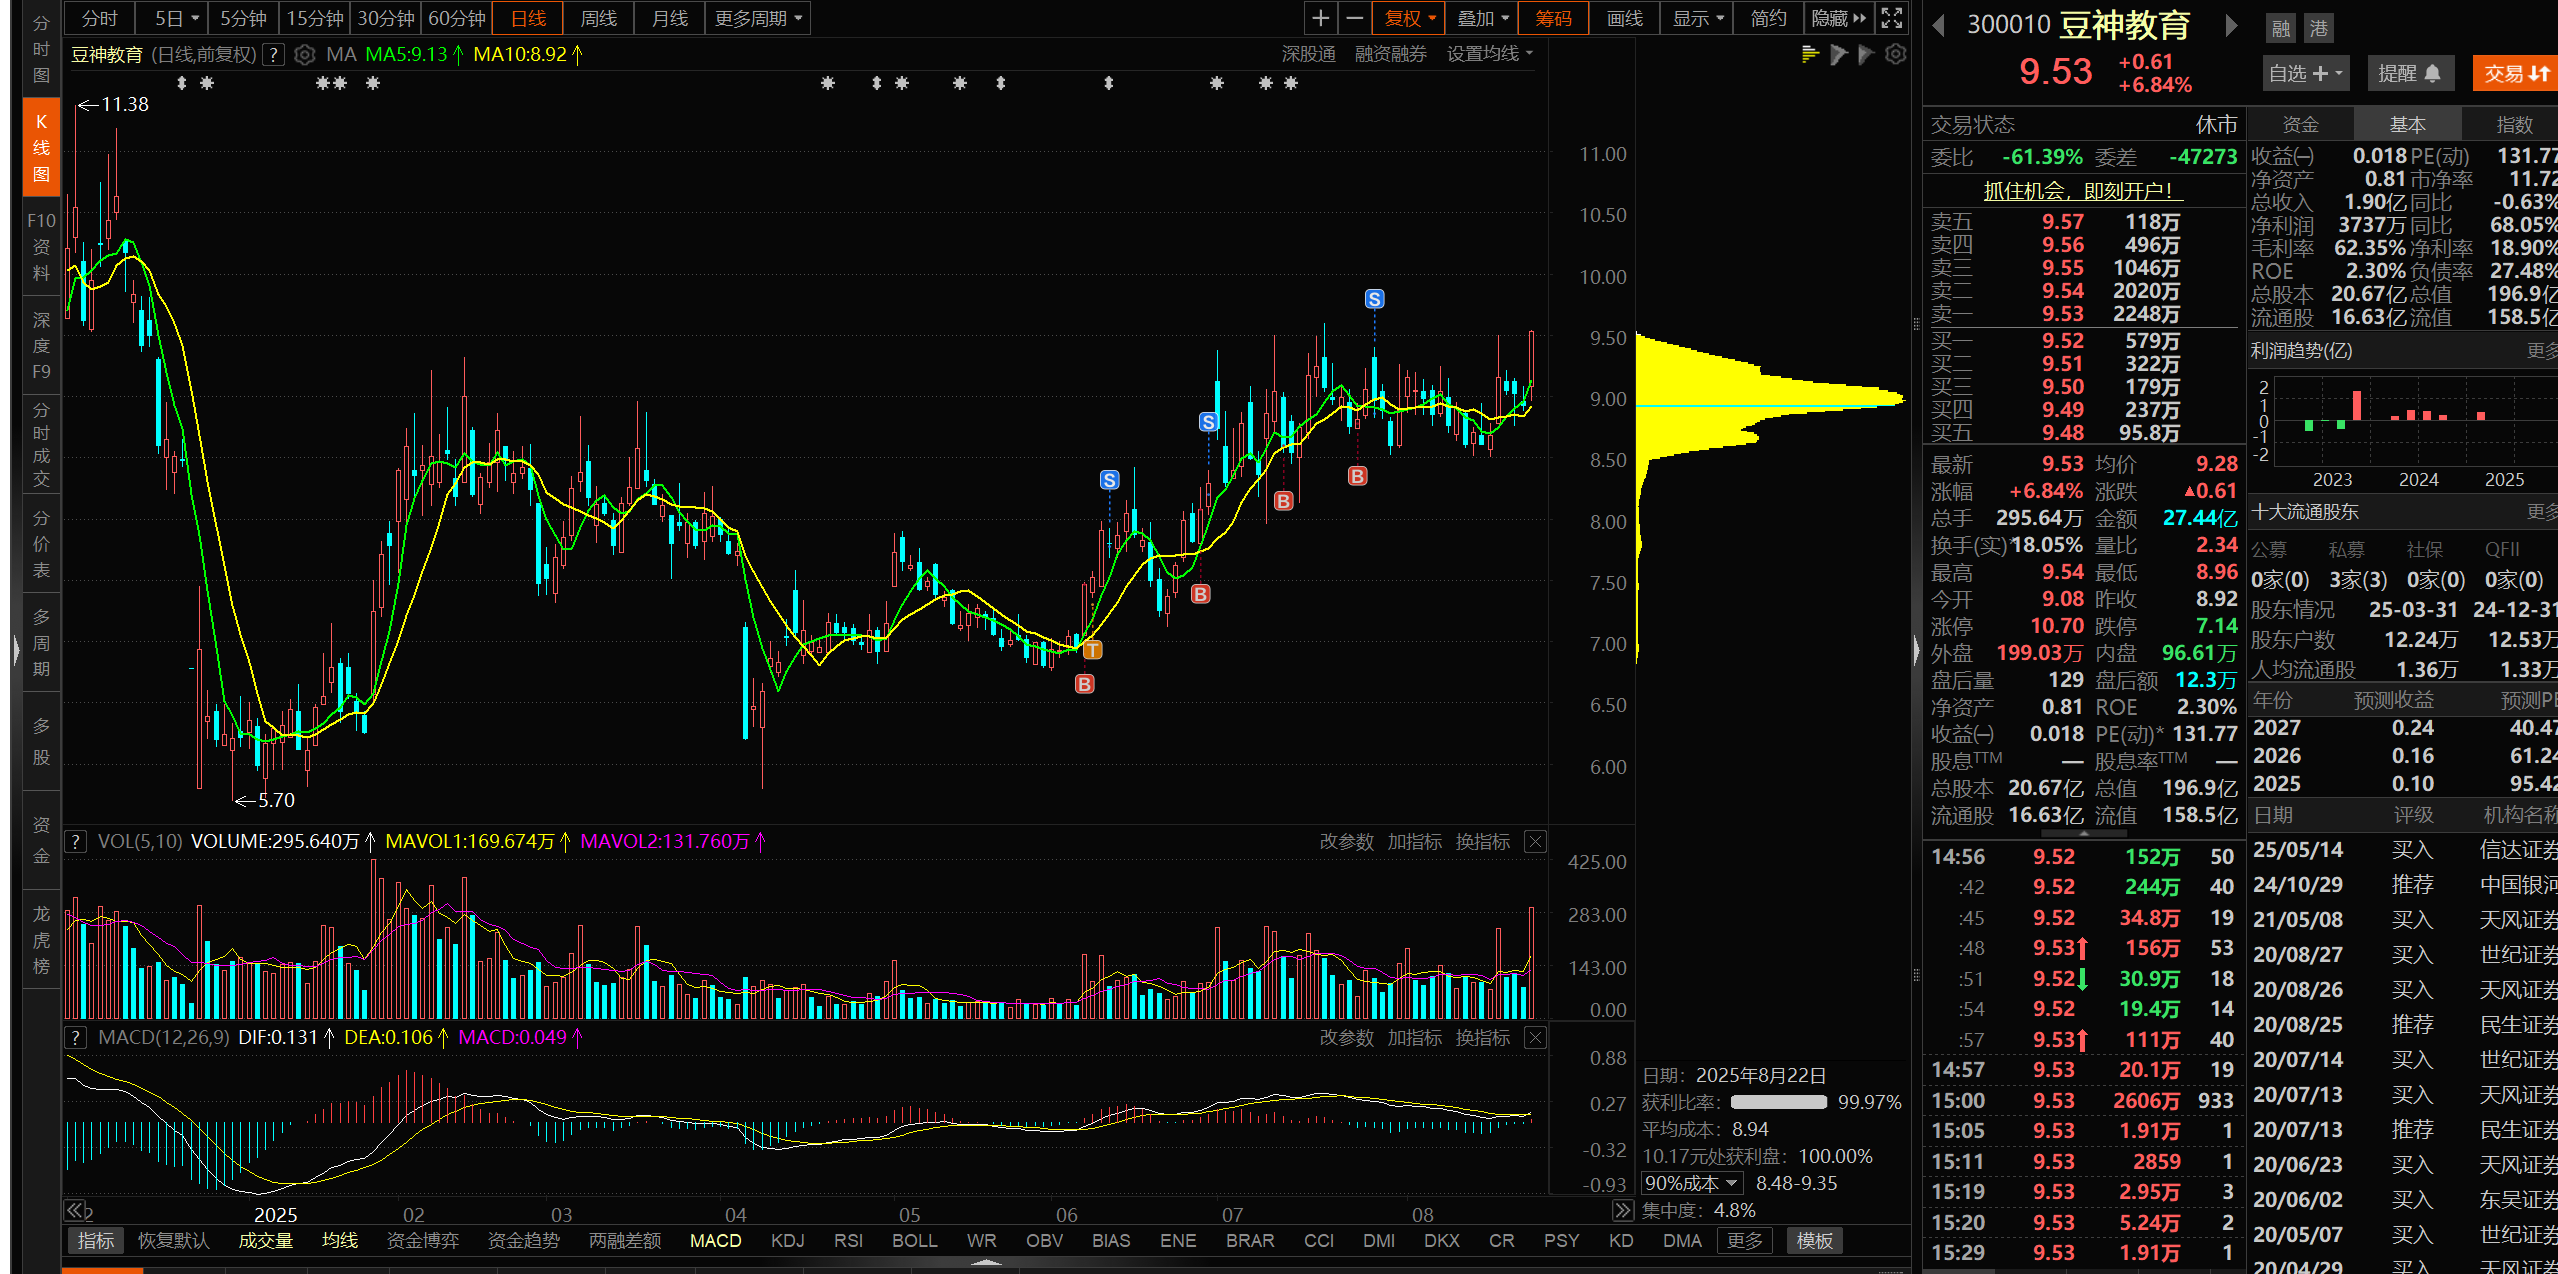Viewport: 2558px width, 1274px height.
Task: Click the 融 margin badge
Action: coord(2280,28)
